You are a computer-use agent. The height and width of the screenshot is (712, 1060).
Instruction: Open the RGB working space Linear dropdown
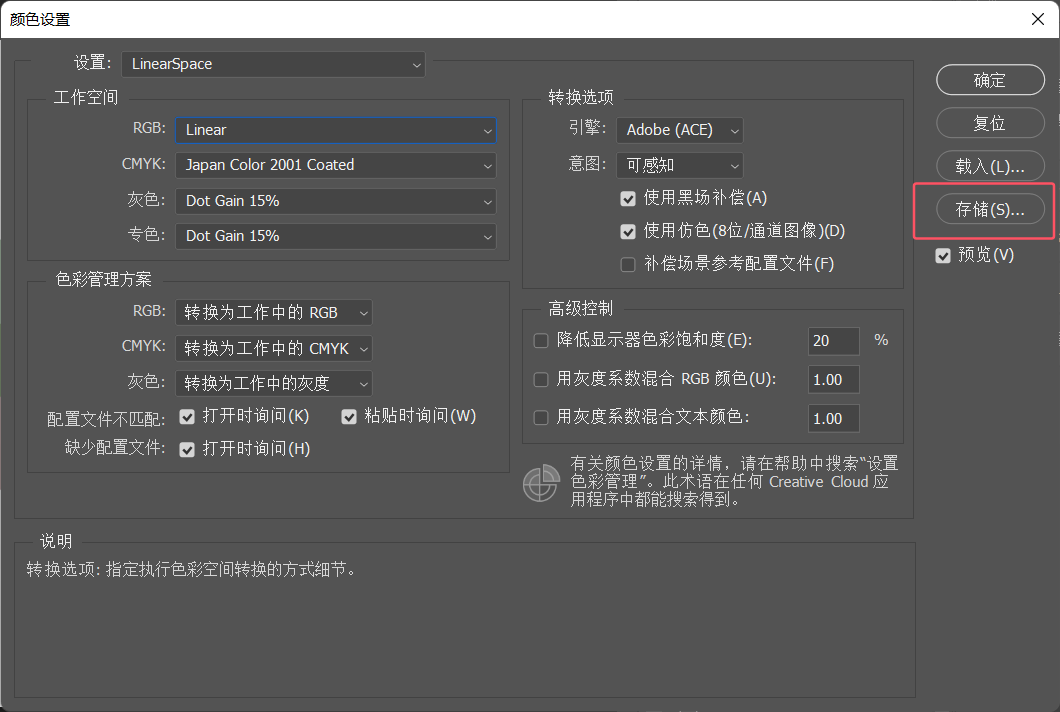pyautogui.click(x=336, y=130)
